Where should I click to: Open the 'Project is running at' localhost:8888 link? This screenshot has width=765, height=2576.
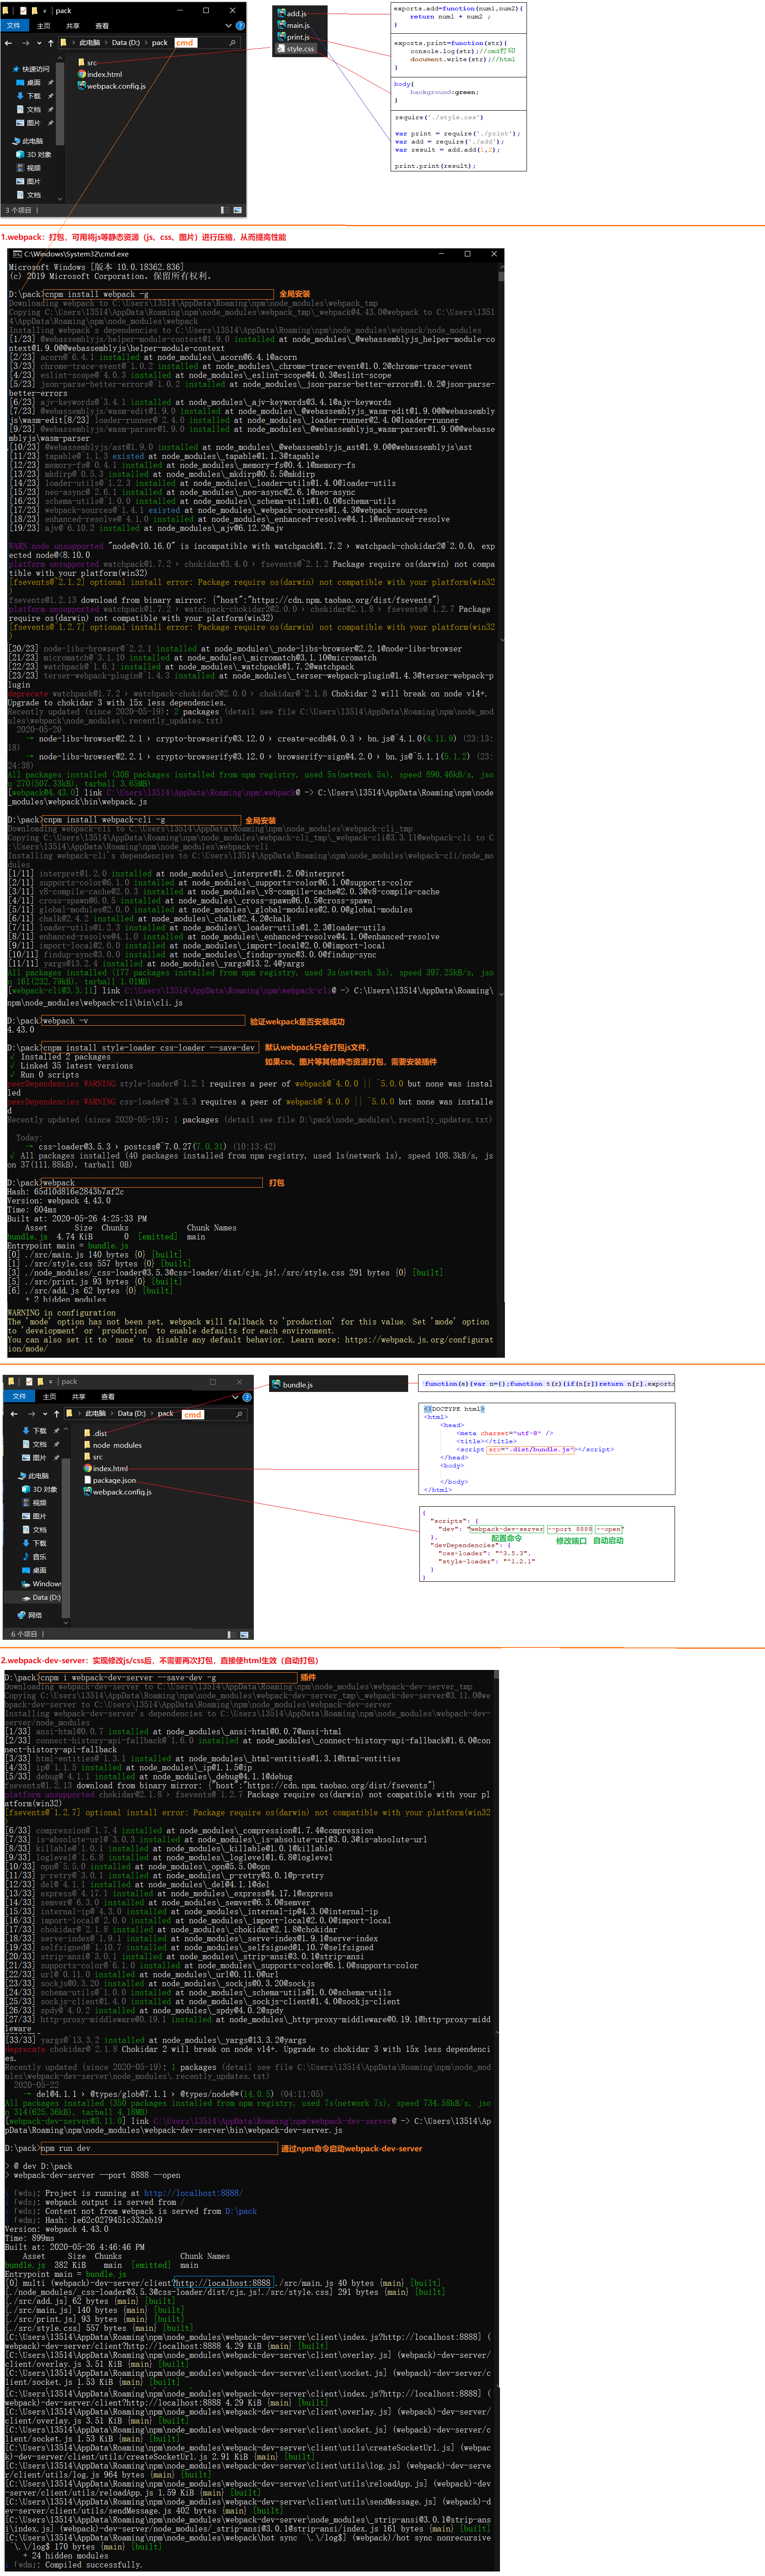[192, 2193]
